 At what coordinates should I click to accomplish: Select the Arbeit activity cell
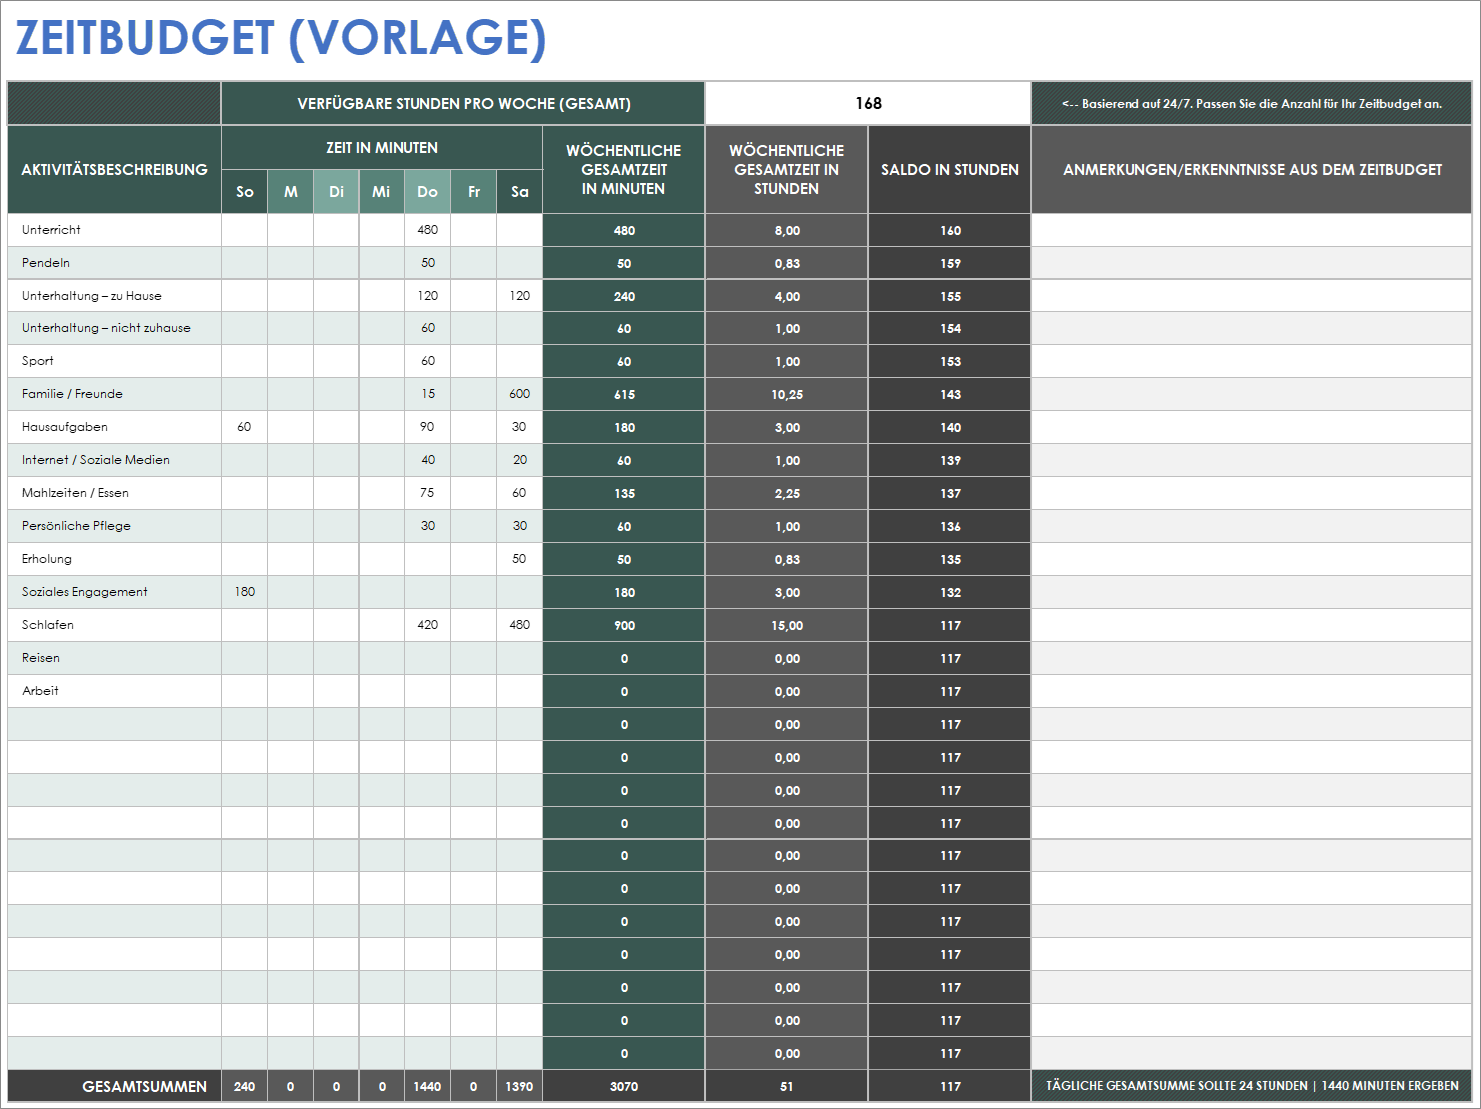tap(114, 691)
